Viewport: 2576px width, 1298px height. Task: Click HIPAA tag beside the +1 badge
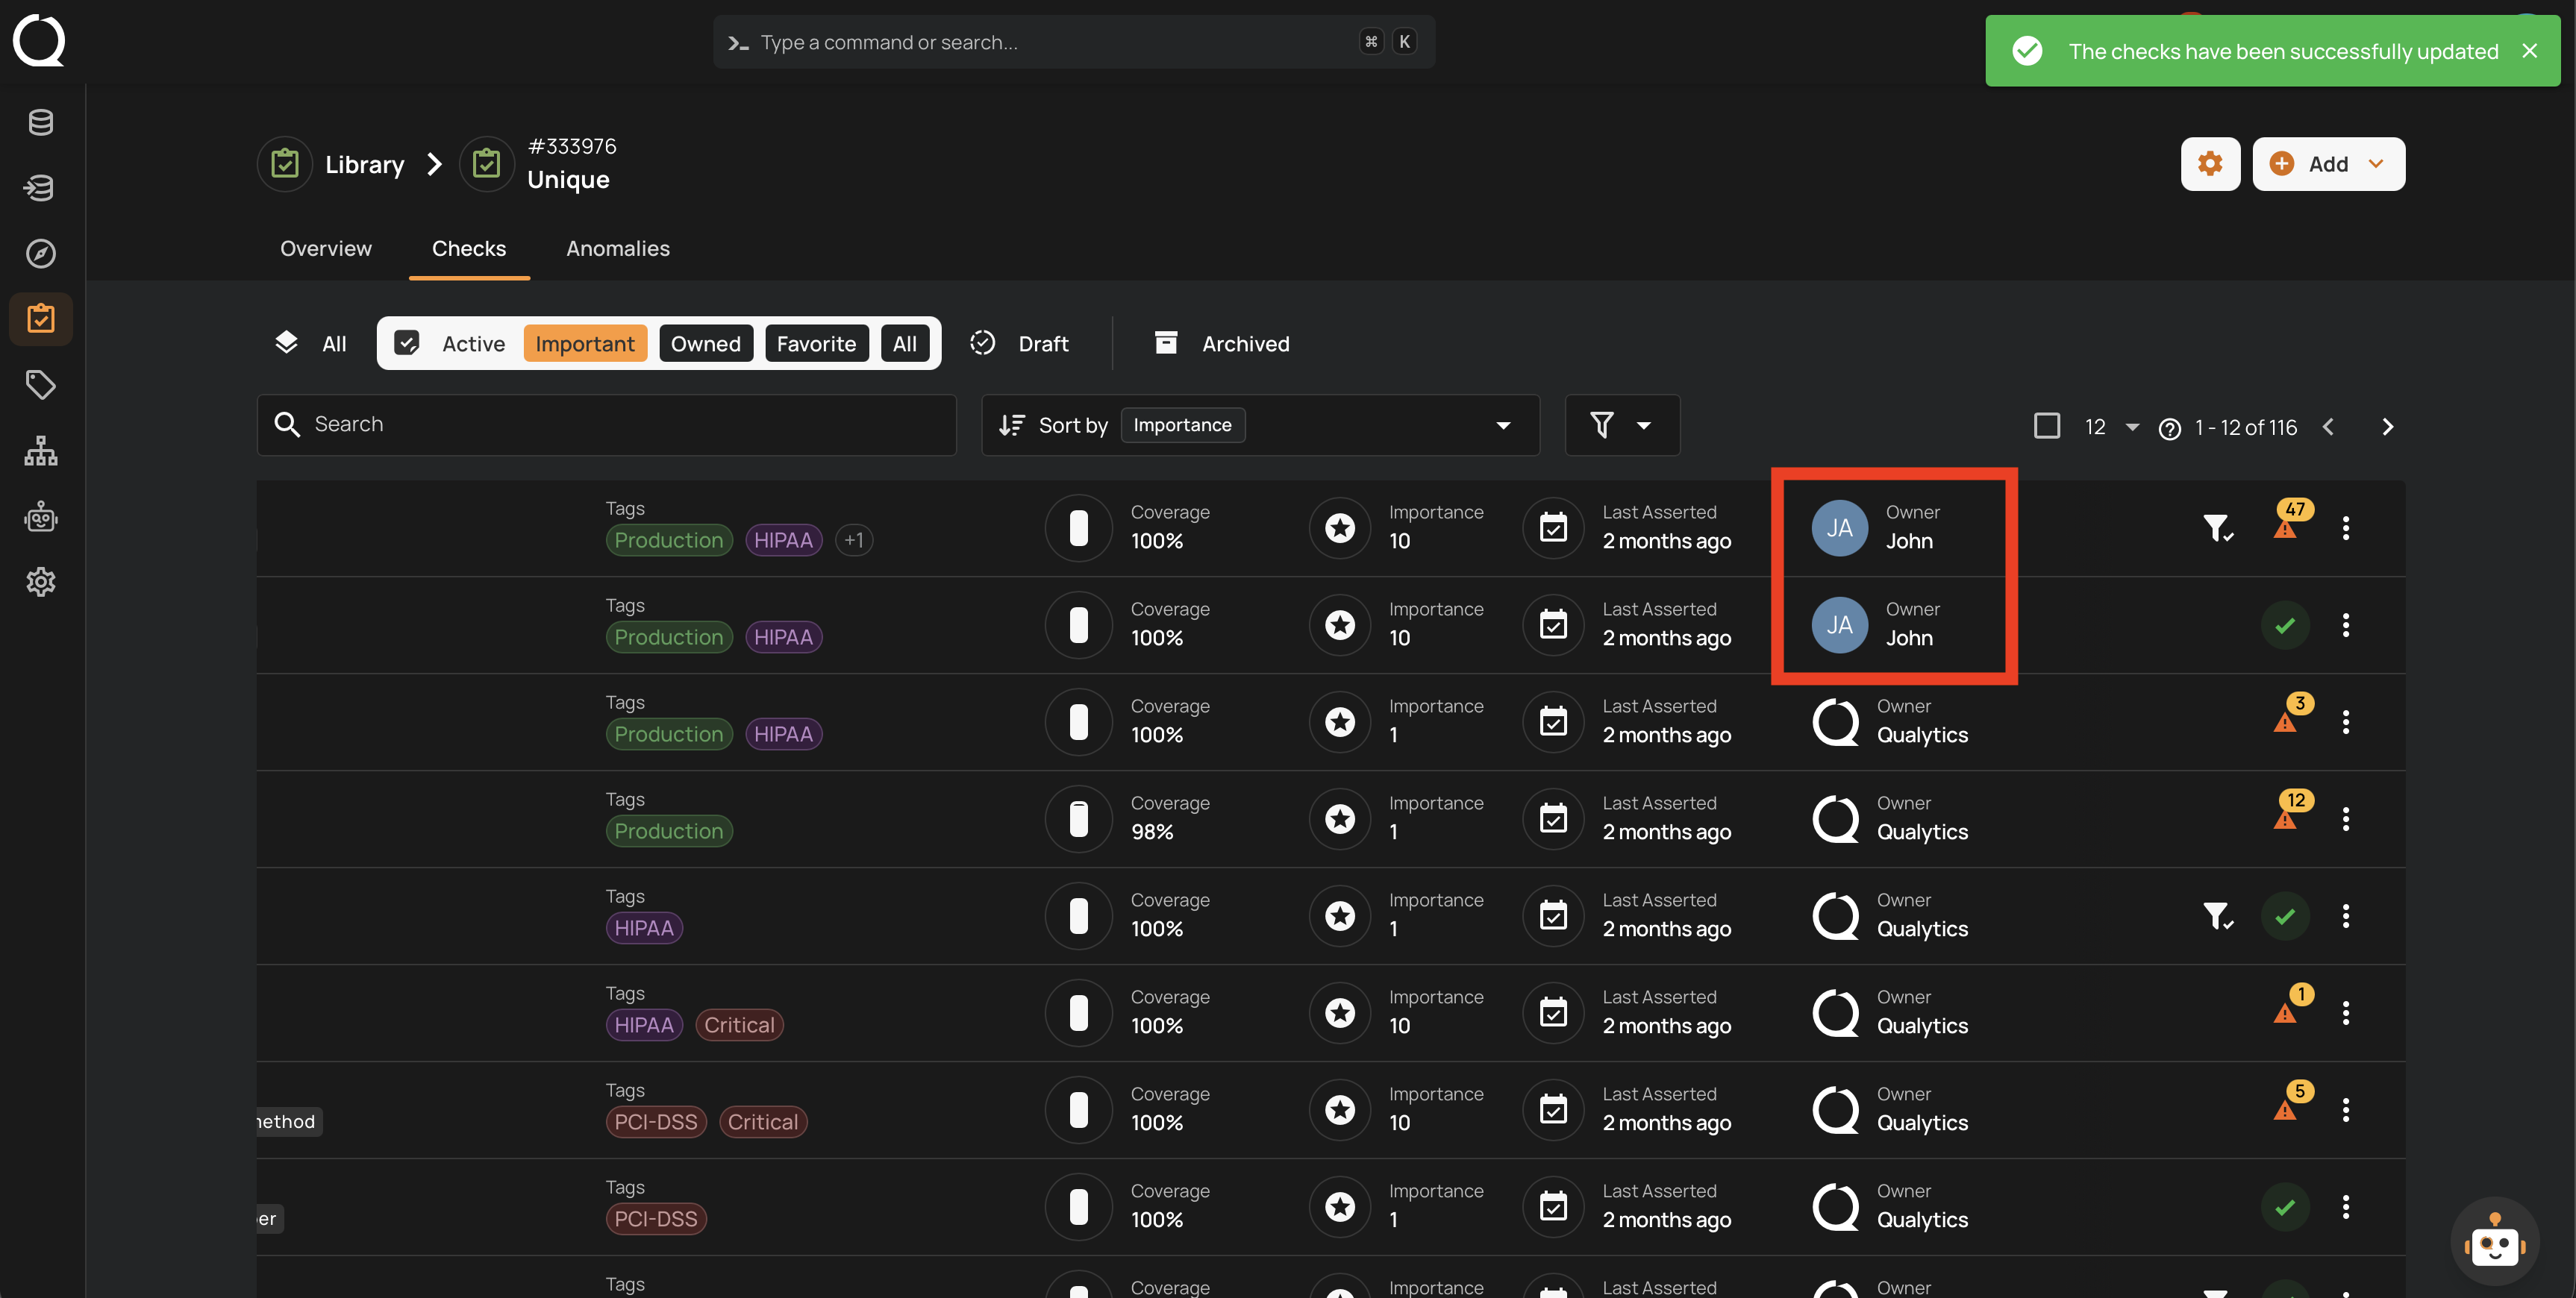783,541
